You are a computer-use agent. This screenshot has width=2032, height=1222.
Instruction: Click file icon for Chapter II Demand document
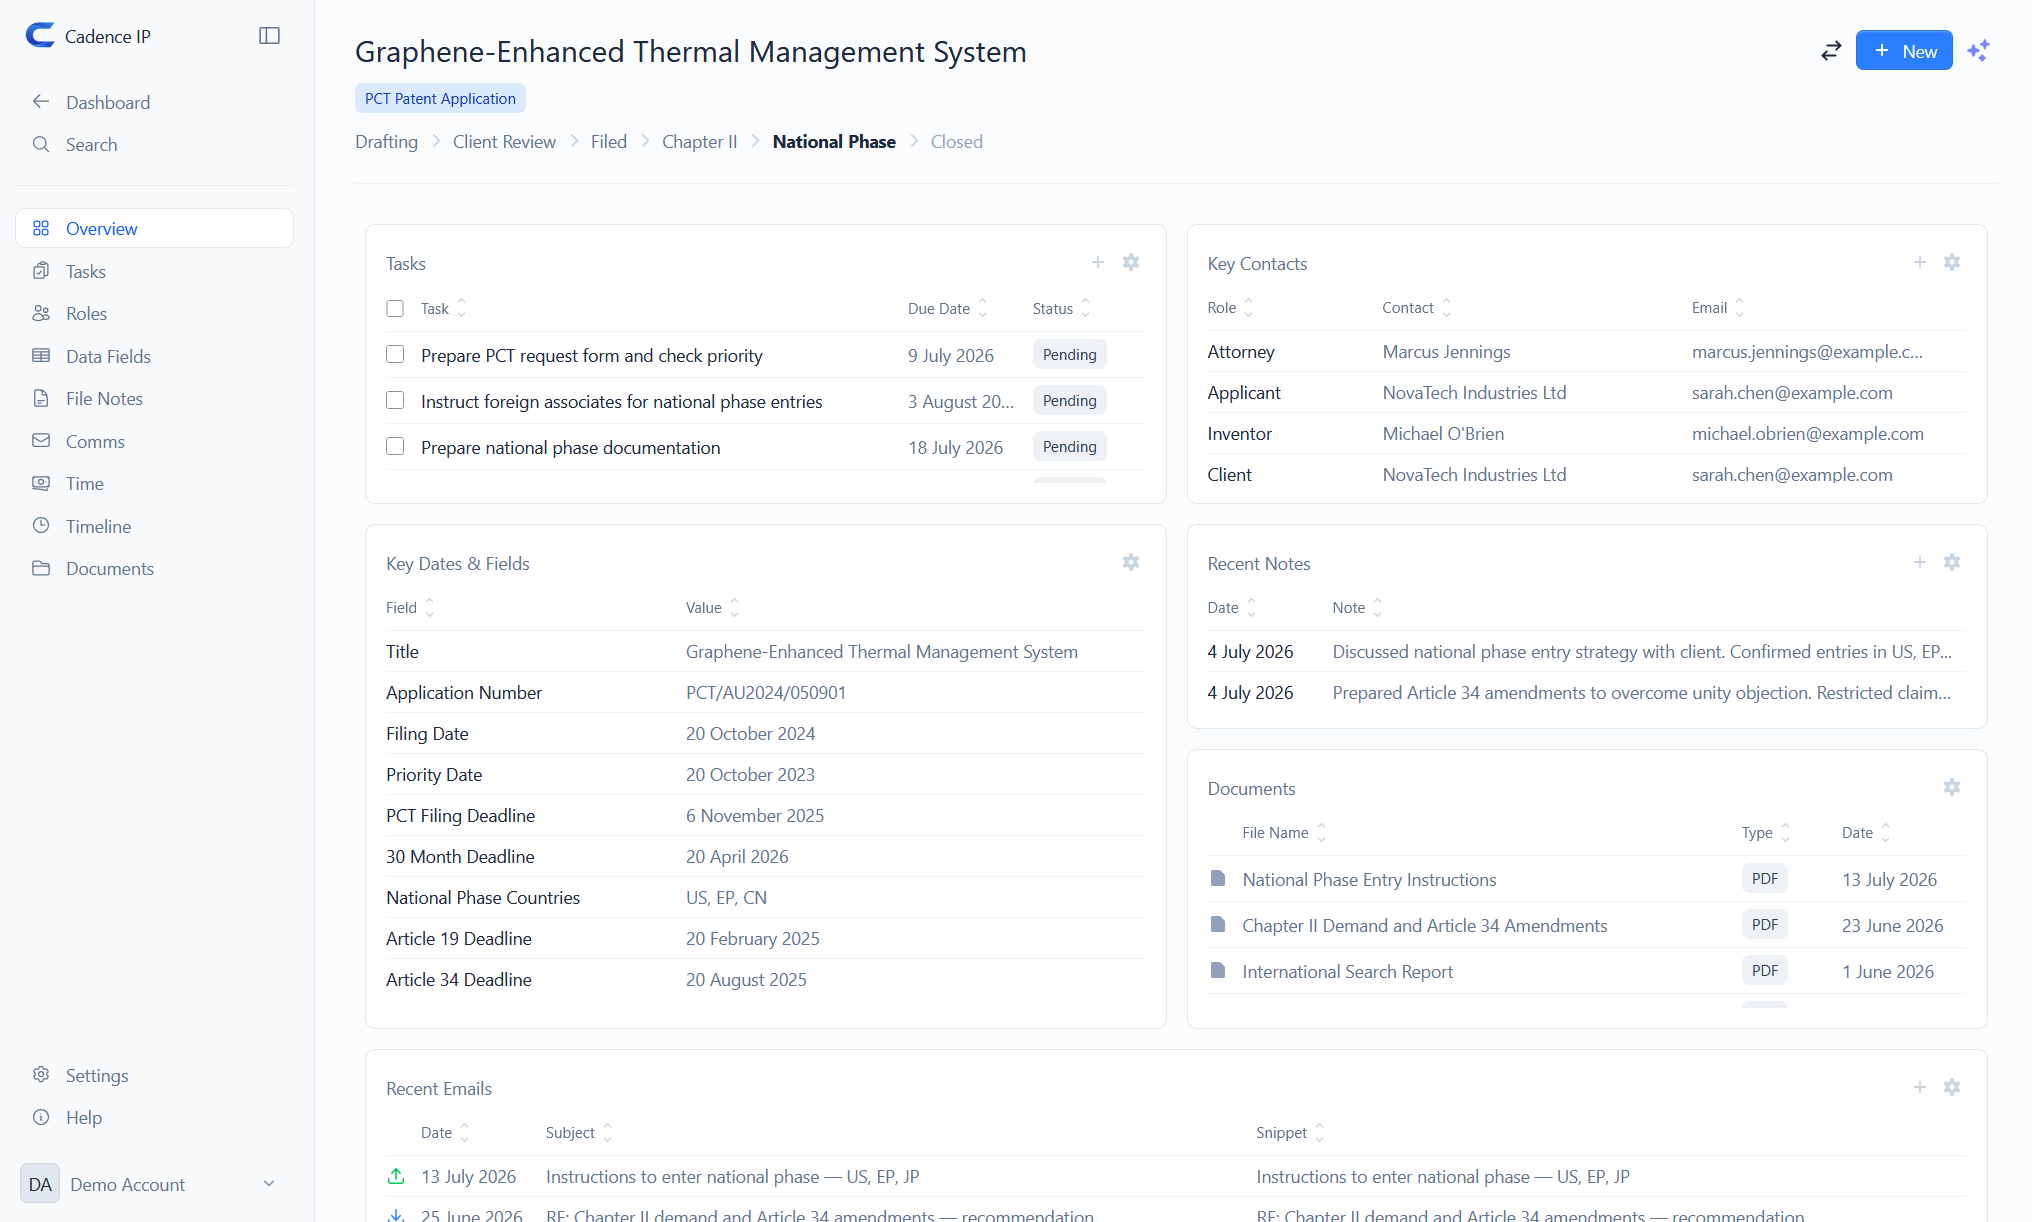[1218, 924]
